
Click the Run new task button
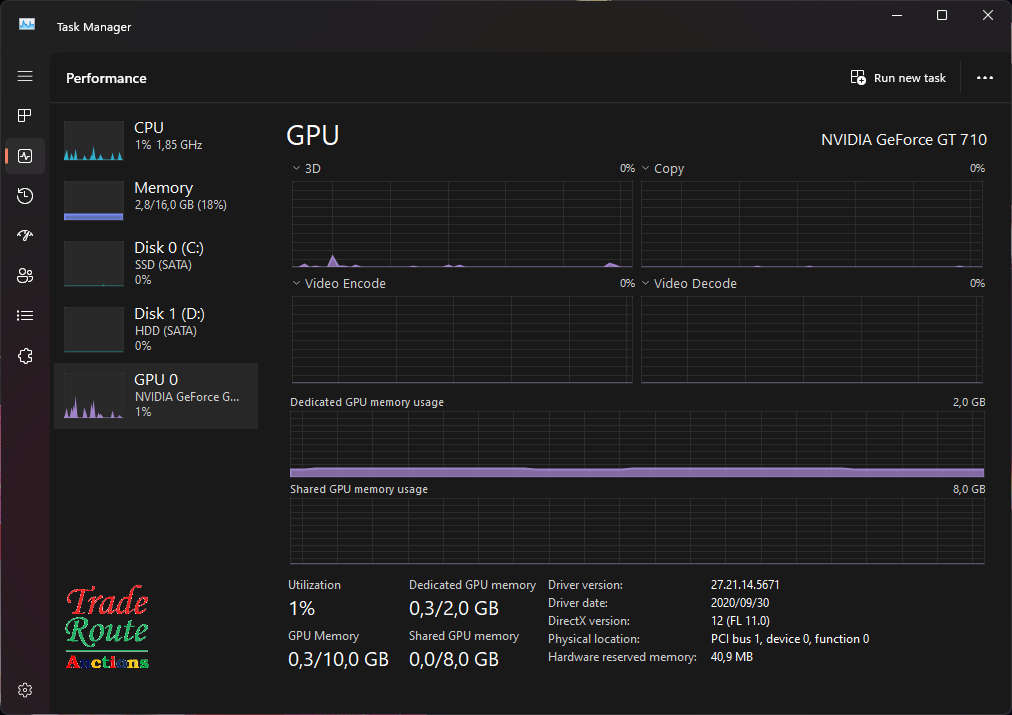897,77
